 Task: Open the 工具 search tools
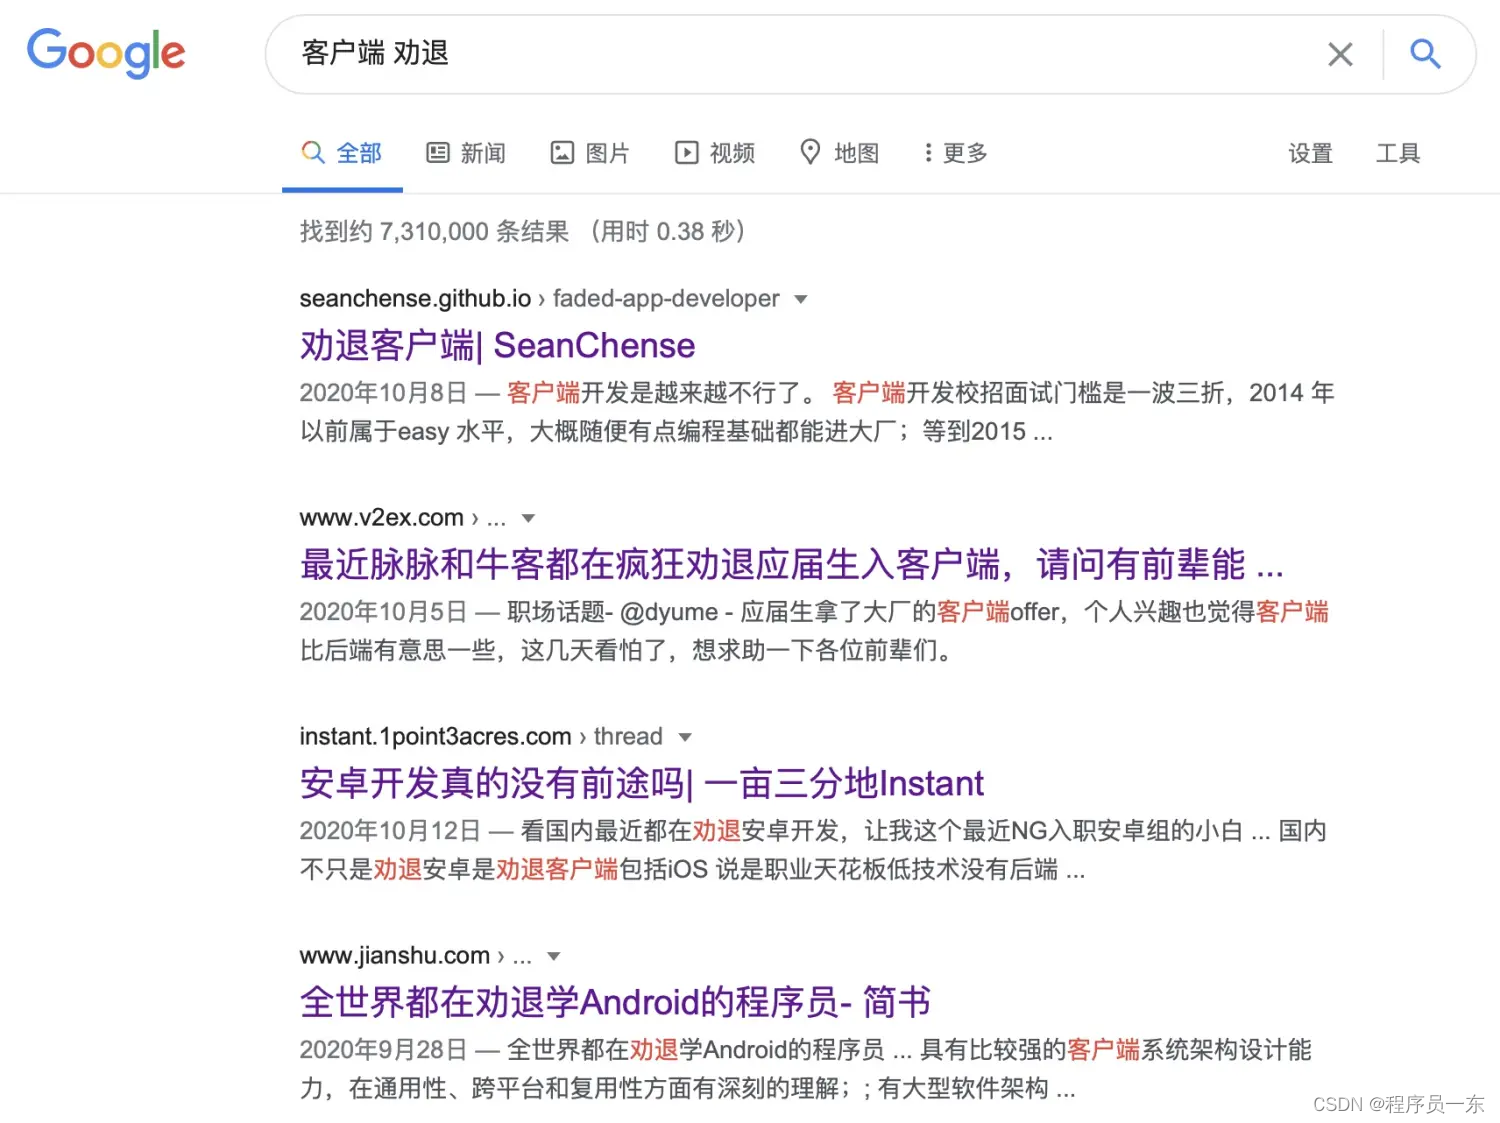click(1398, 153)
